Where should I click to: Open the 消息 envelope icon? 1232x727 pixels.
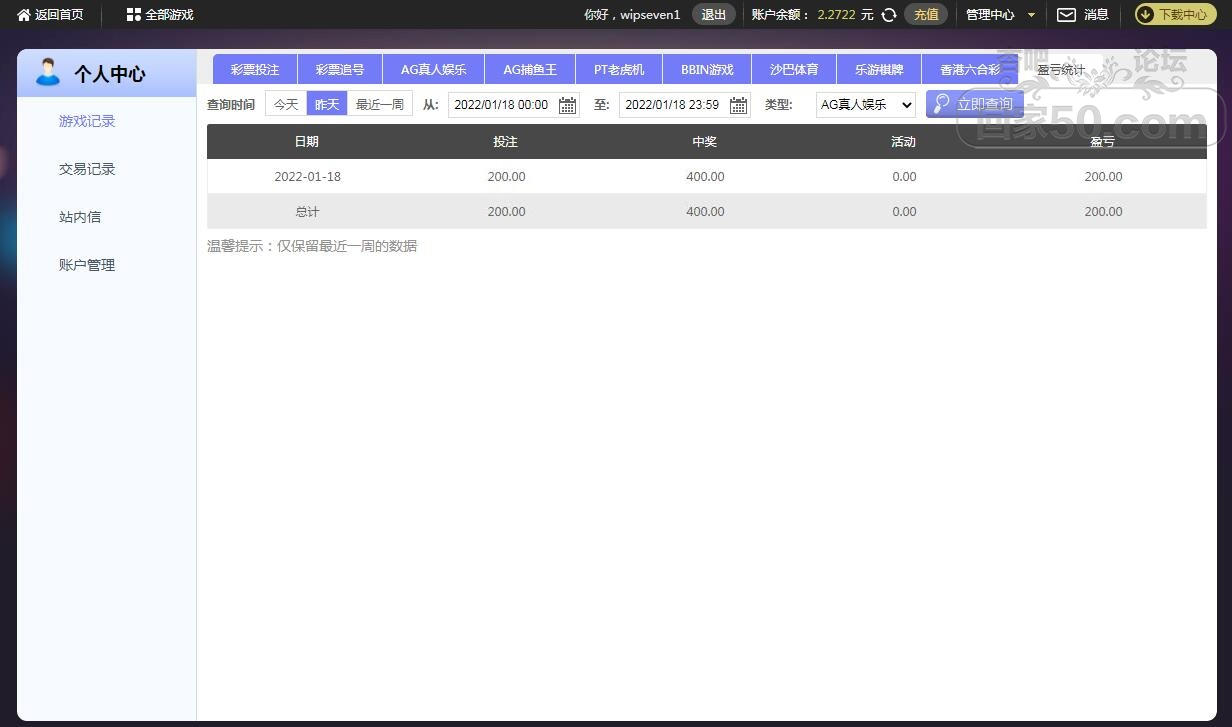(1066, 15)
